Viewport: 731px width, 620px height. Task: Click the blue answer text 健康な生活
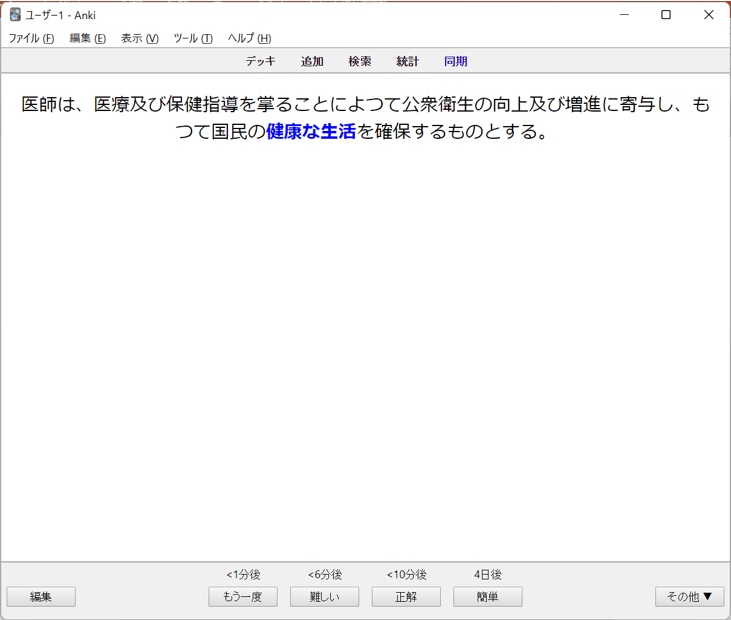[x=311, y=131]
